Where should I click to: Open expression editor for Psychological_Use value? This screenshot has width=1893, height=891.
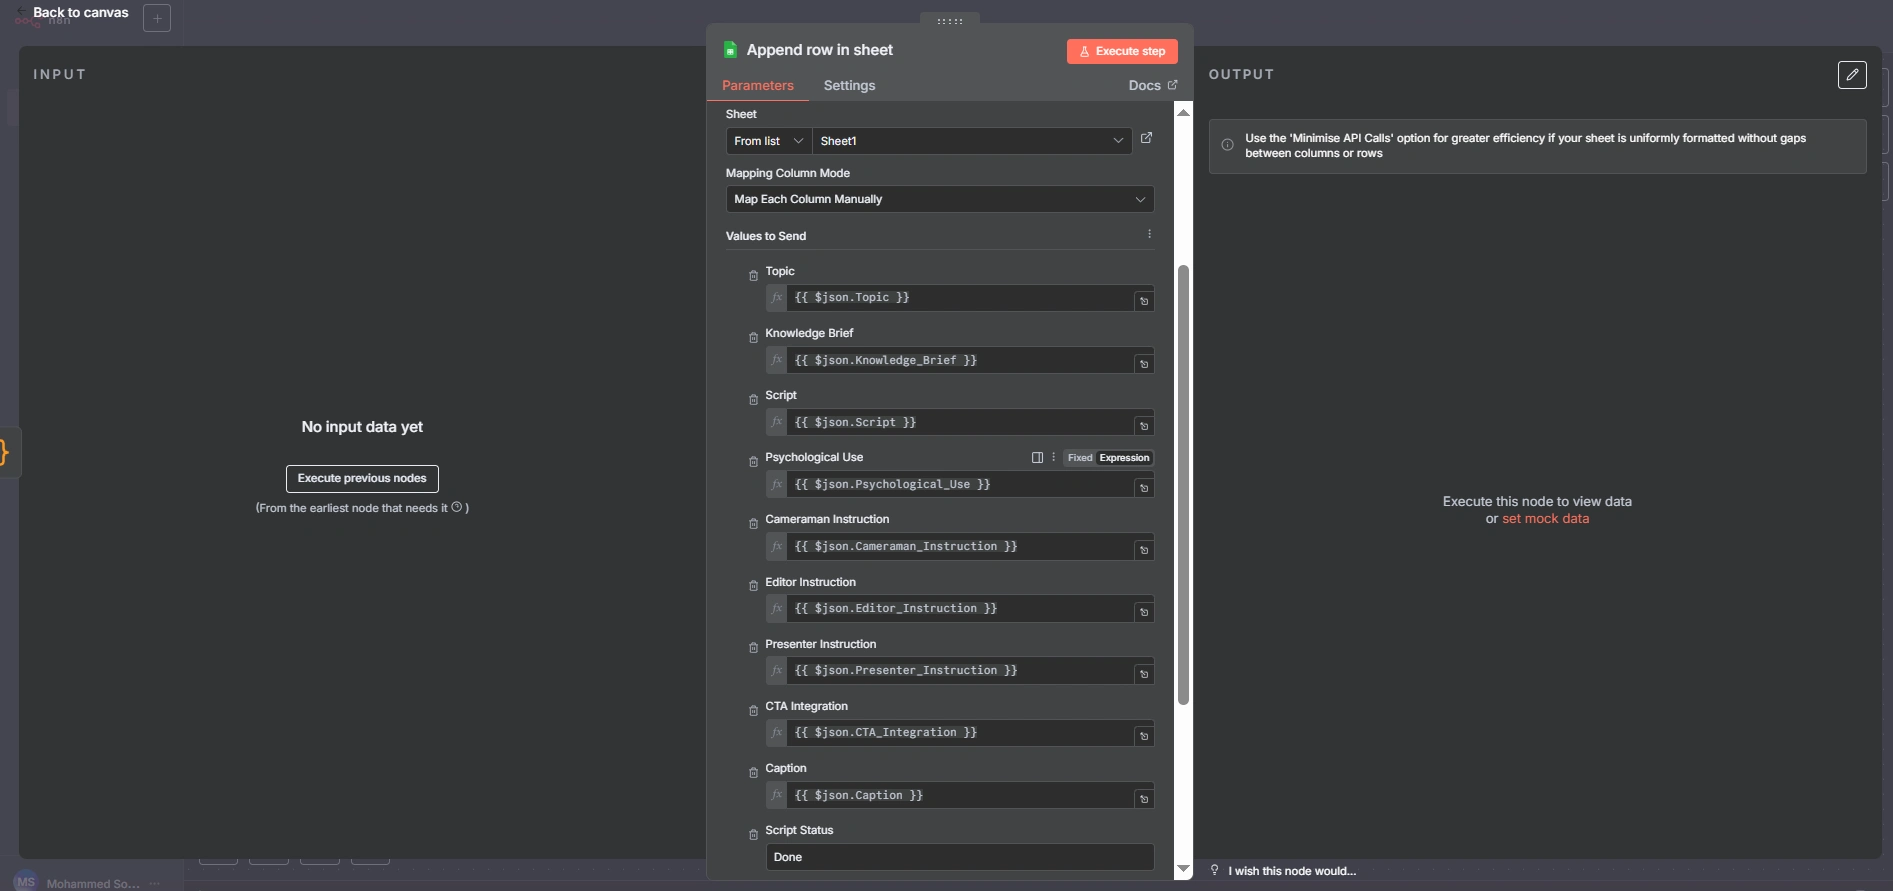(x=1144, y=487)
